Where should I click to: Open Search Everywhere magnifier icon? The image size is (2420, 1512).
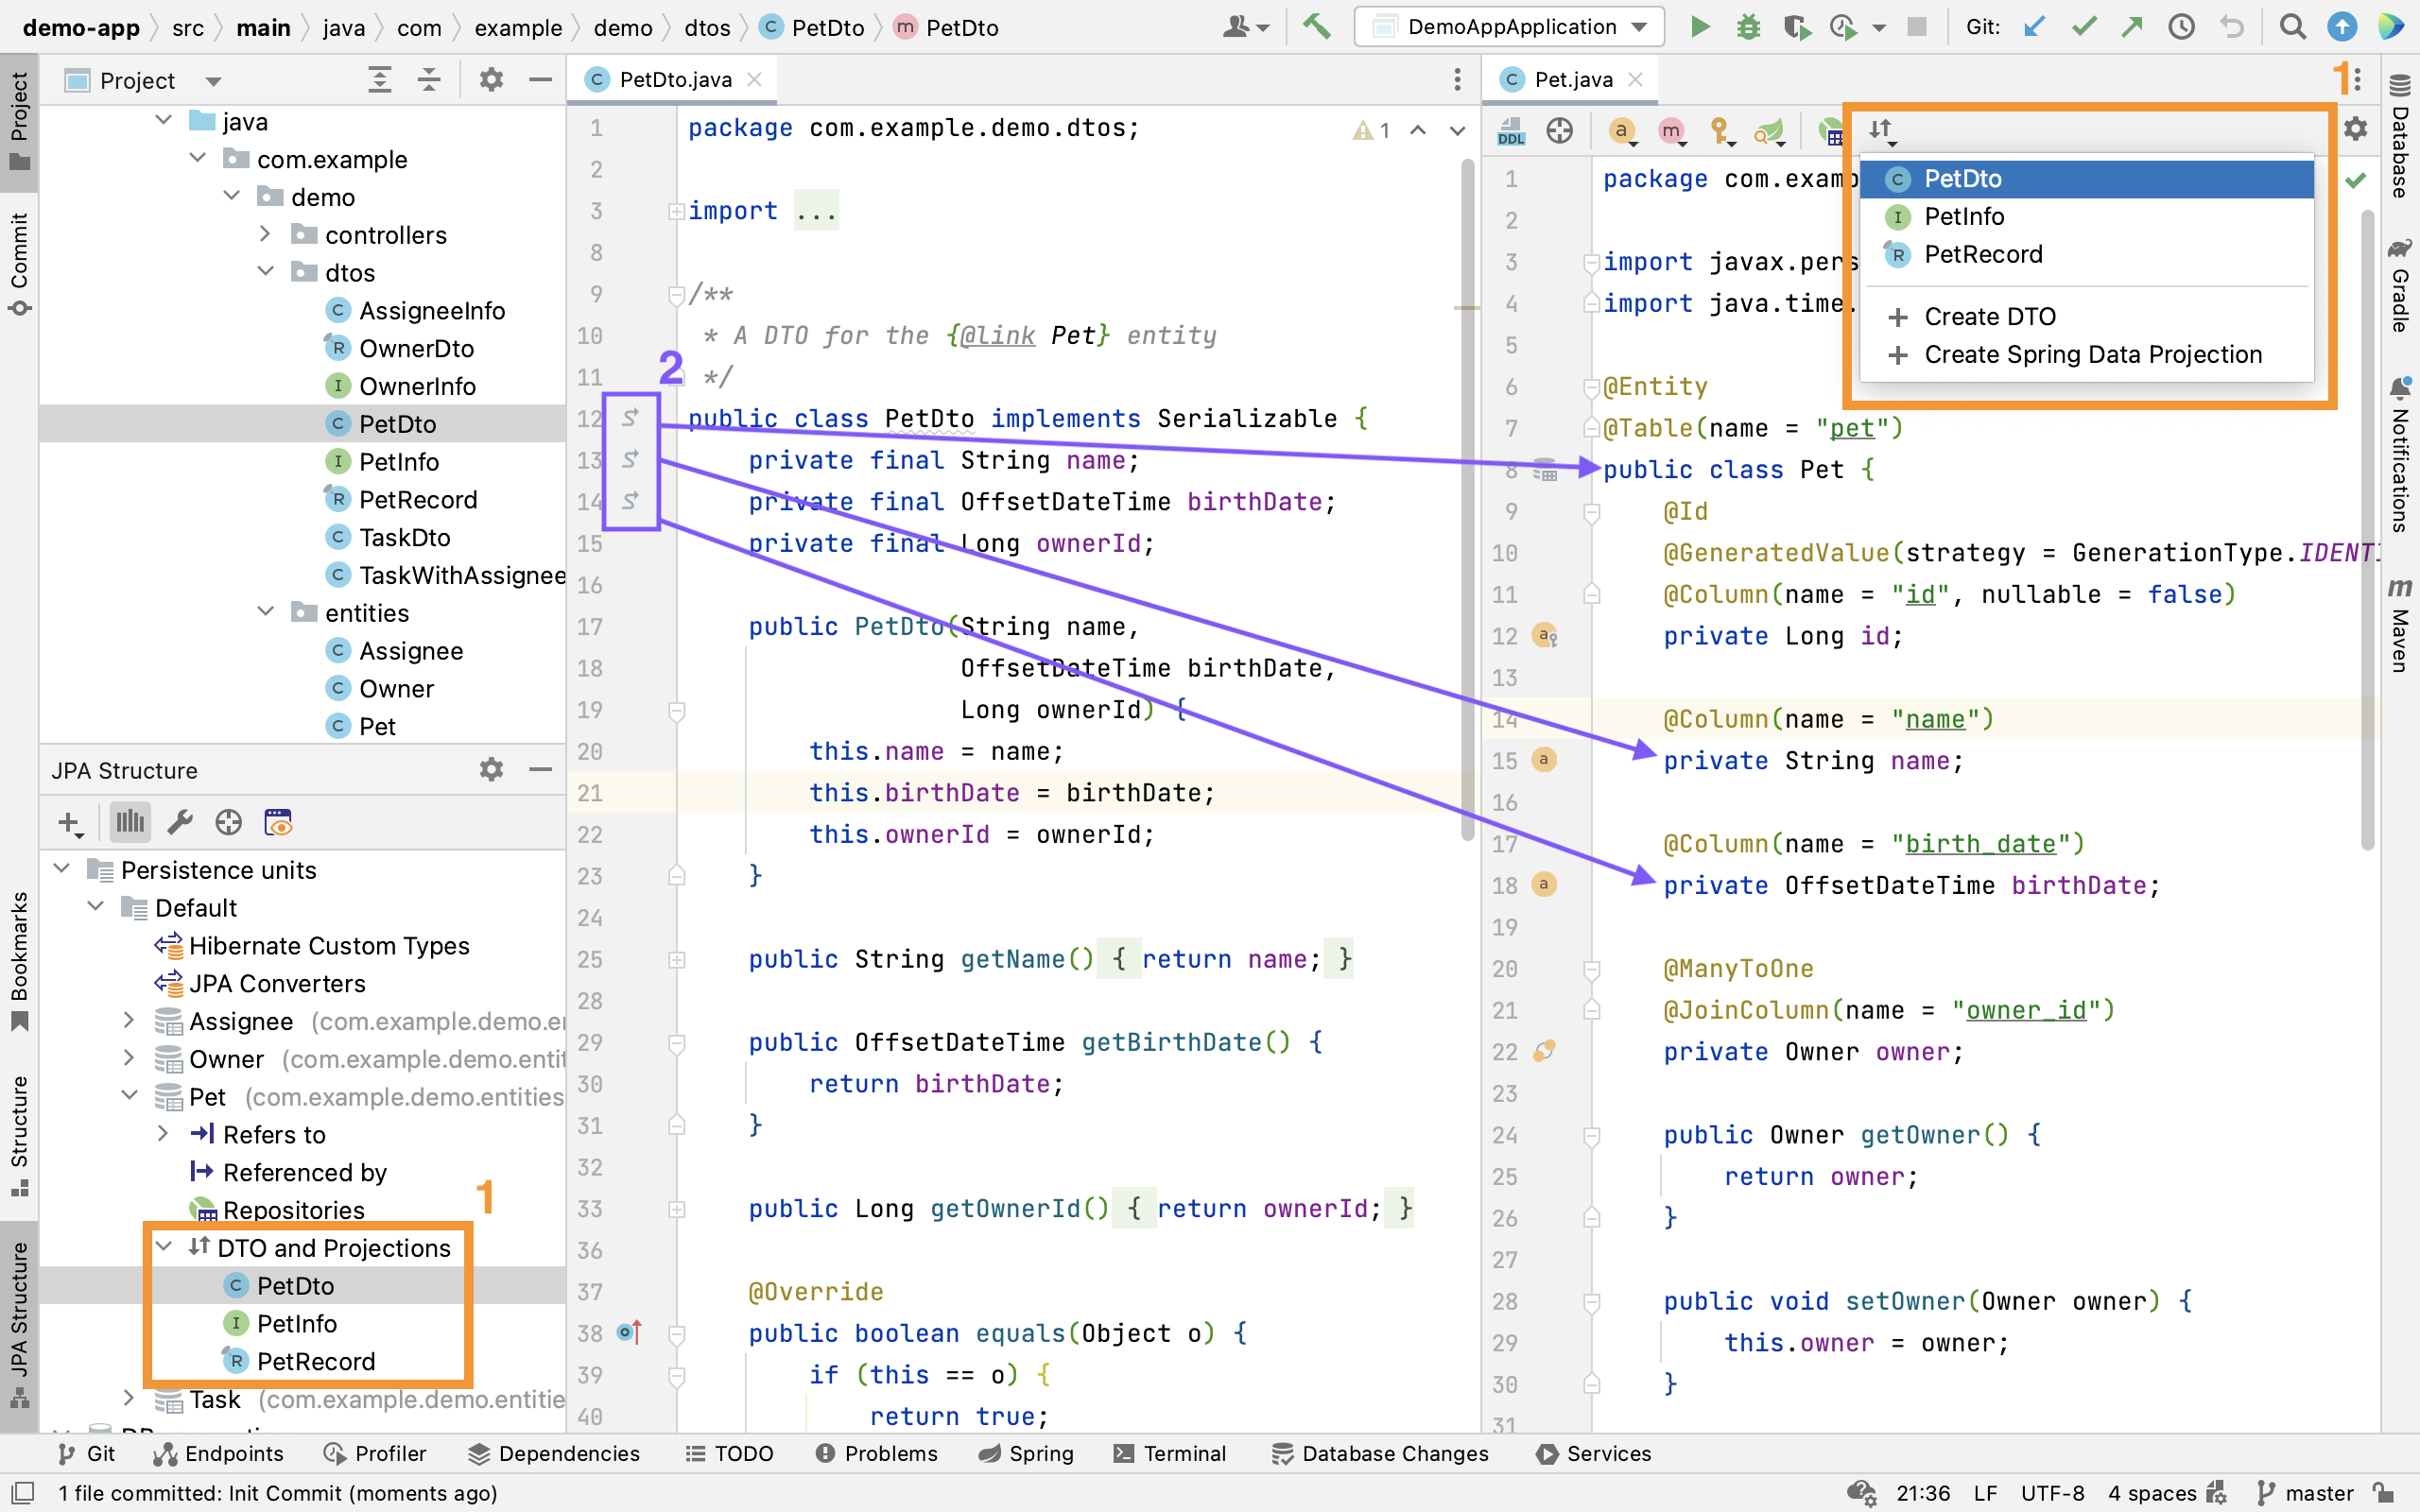click(2292, 27)
